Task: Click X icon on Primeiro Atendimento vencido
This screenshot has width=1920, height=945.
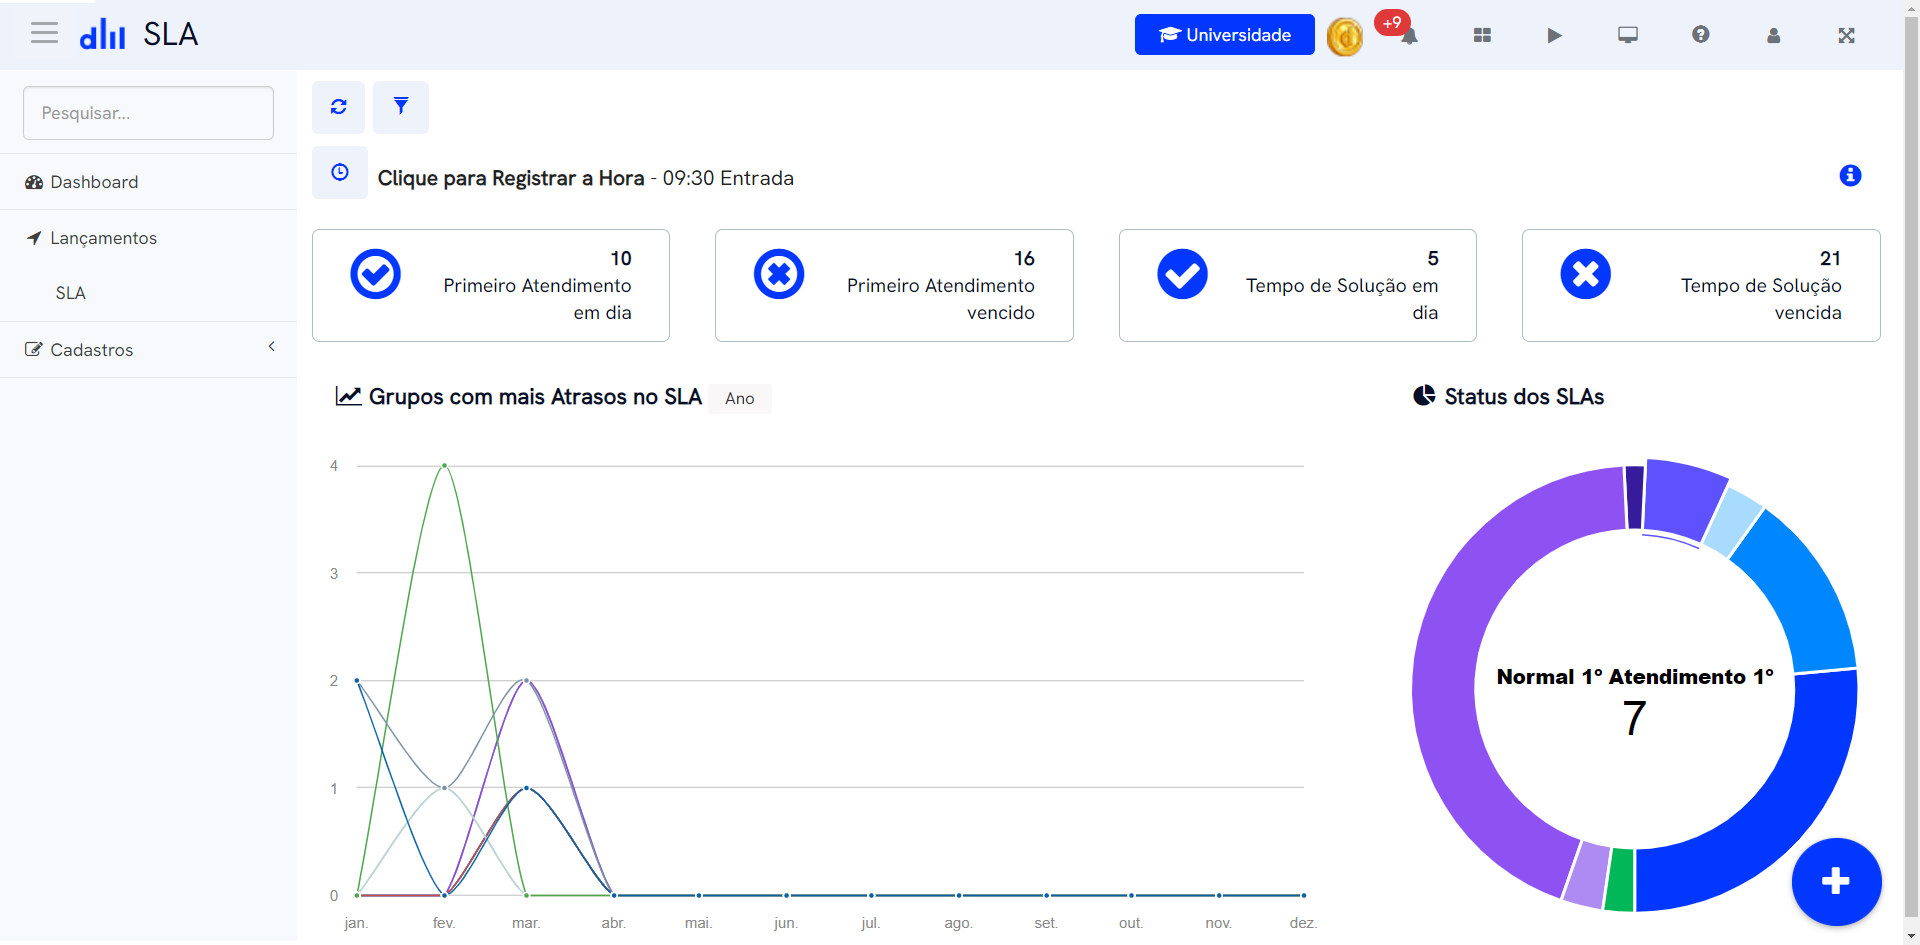Action: pos(779,274)
